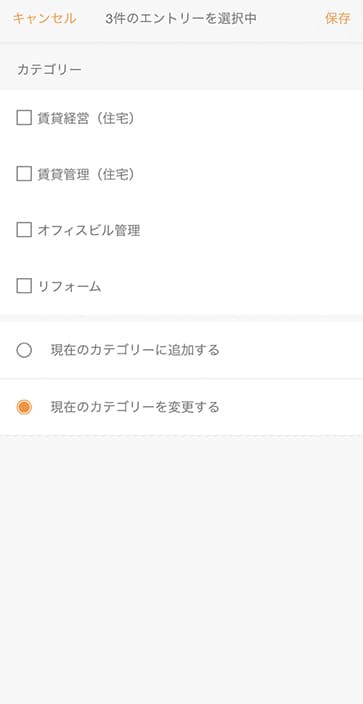Click blank space right of リフォーム row
Image resolution: width=363 pixels, height=704 pixels.
click(232, 286)
